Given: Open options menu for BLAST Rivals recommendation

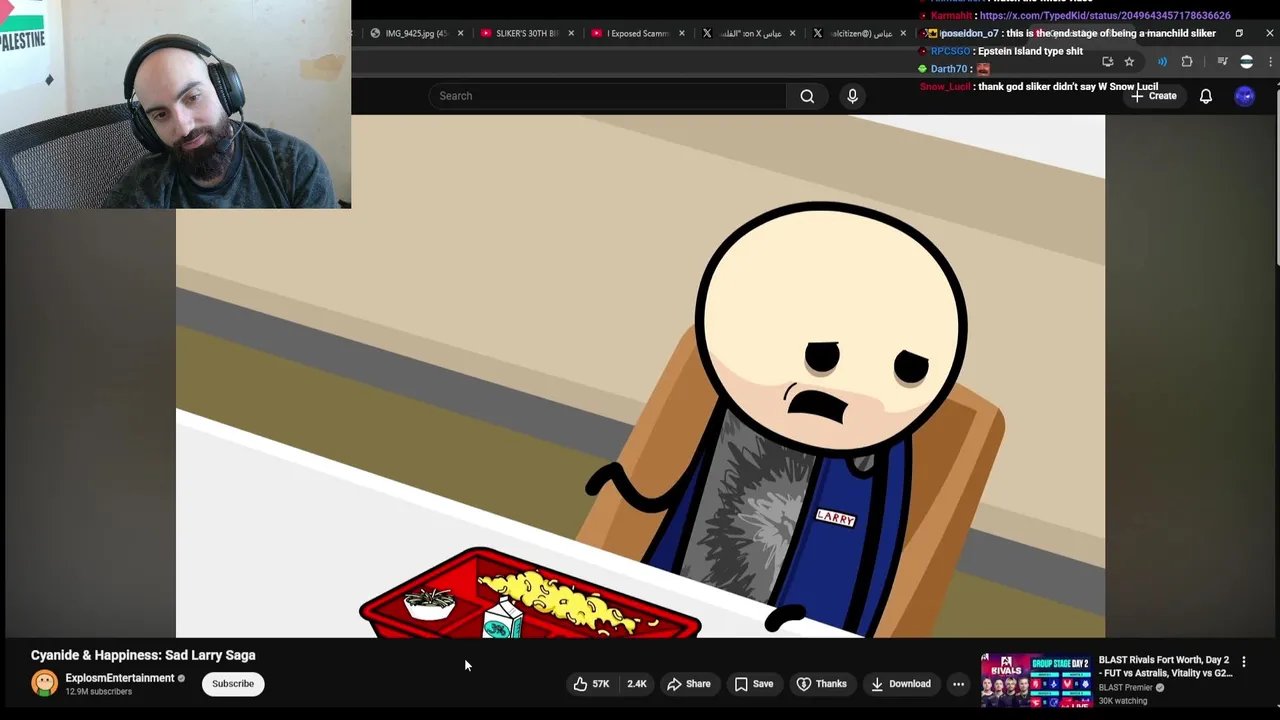Looking at the screenshot, I should tap(1244, 662).
